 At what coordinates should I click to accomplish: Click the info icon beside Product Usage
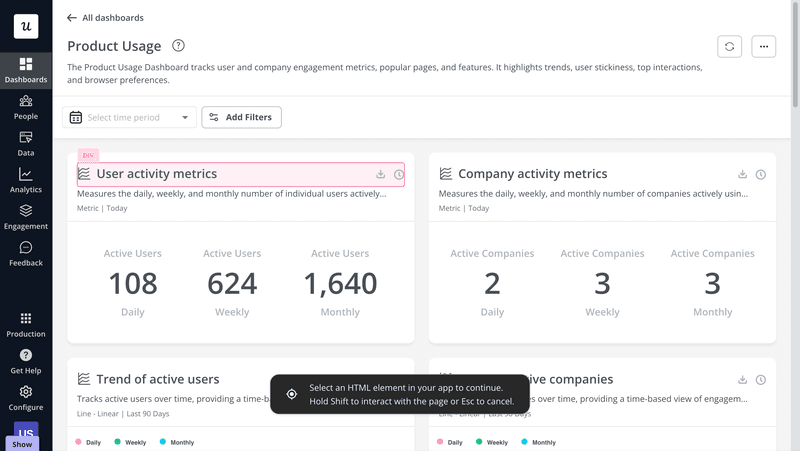click(x=179, y=46)
